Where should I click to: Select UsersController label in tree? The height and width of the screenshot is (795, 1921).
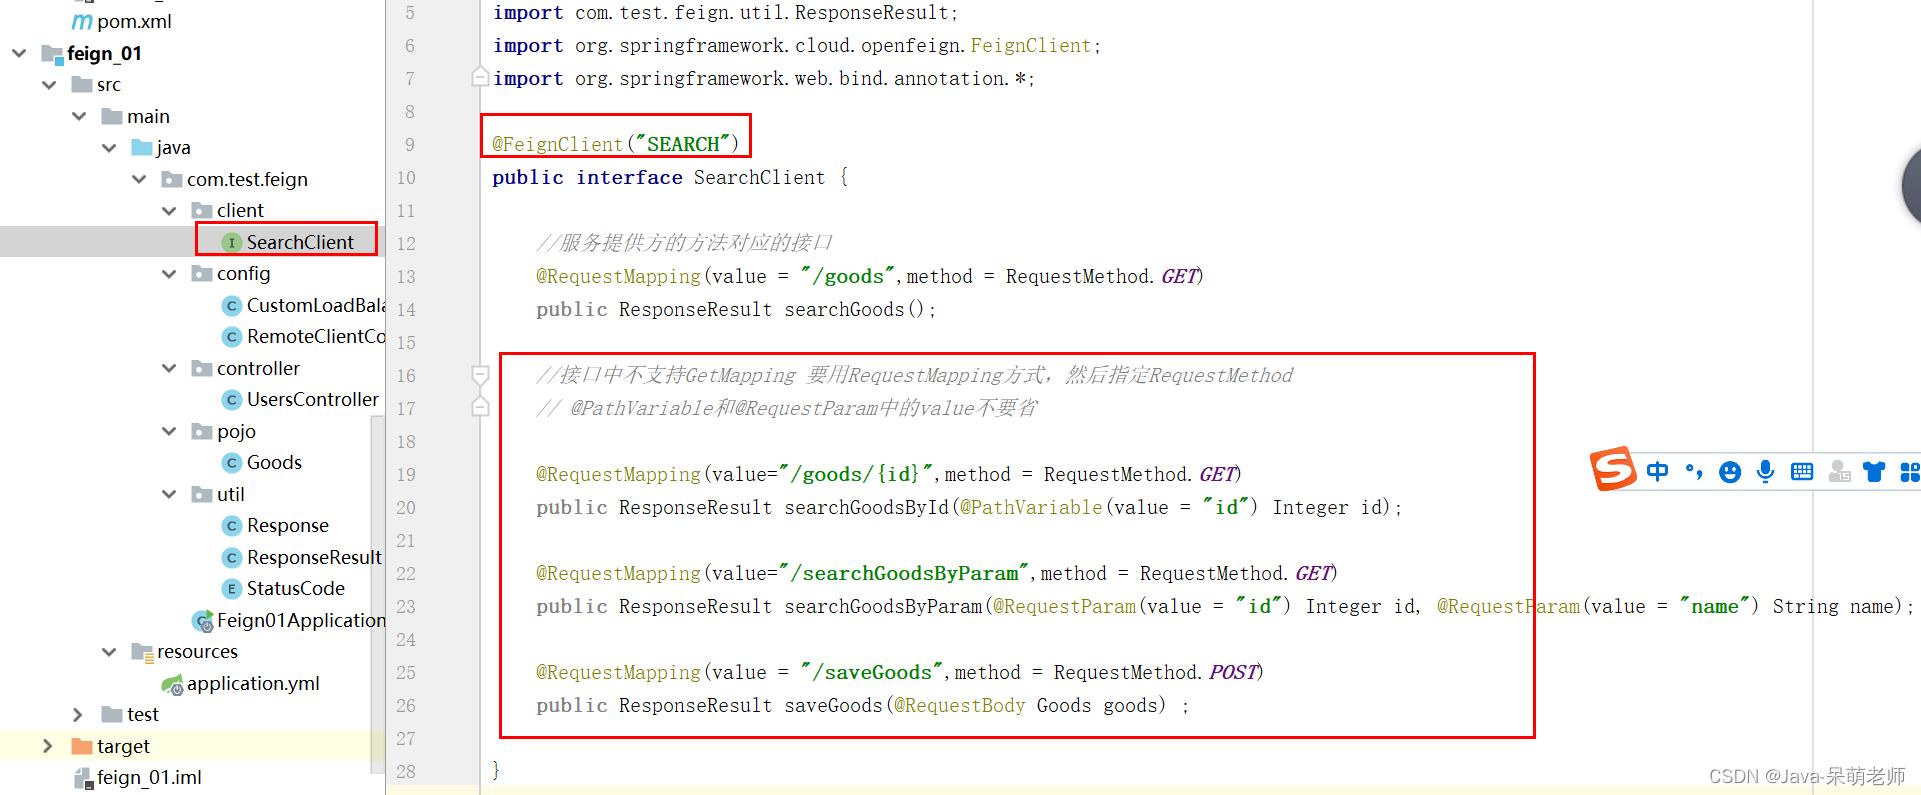[x=313, y=400]
